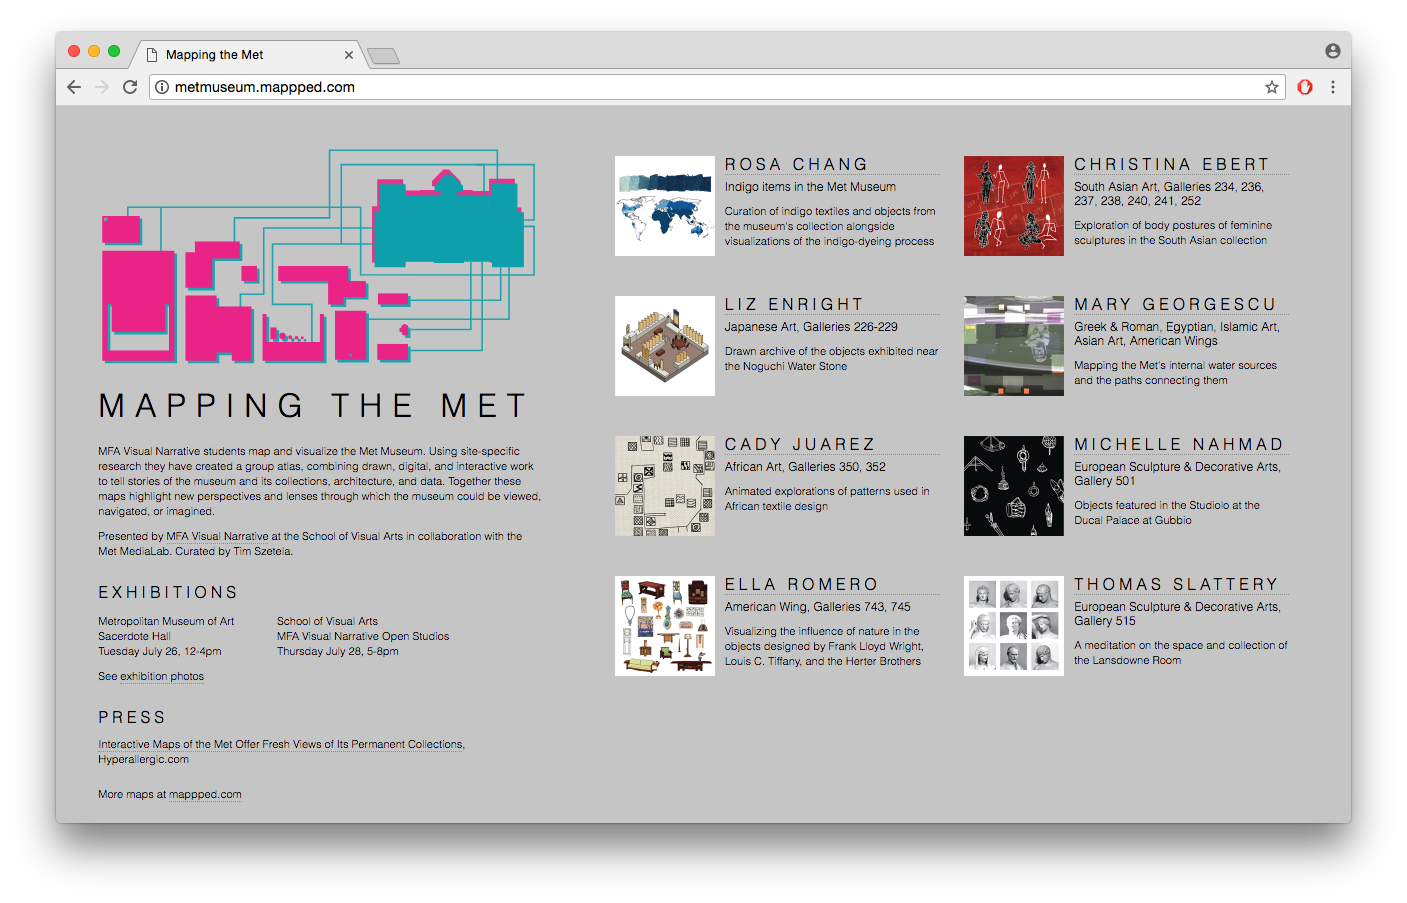Image resolution: width=1407 pixels, height=903 pixels.
Task: Open the mappped.com link
Action: click(x=205, y=795)
